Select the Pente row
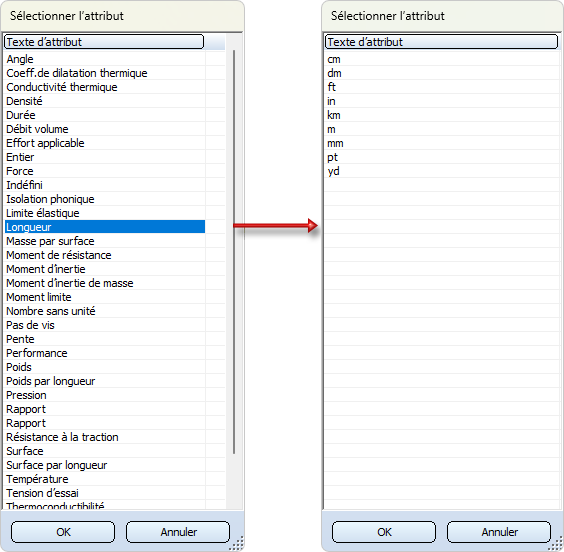This screenshot has height=552, width=564. [105, 339]
